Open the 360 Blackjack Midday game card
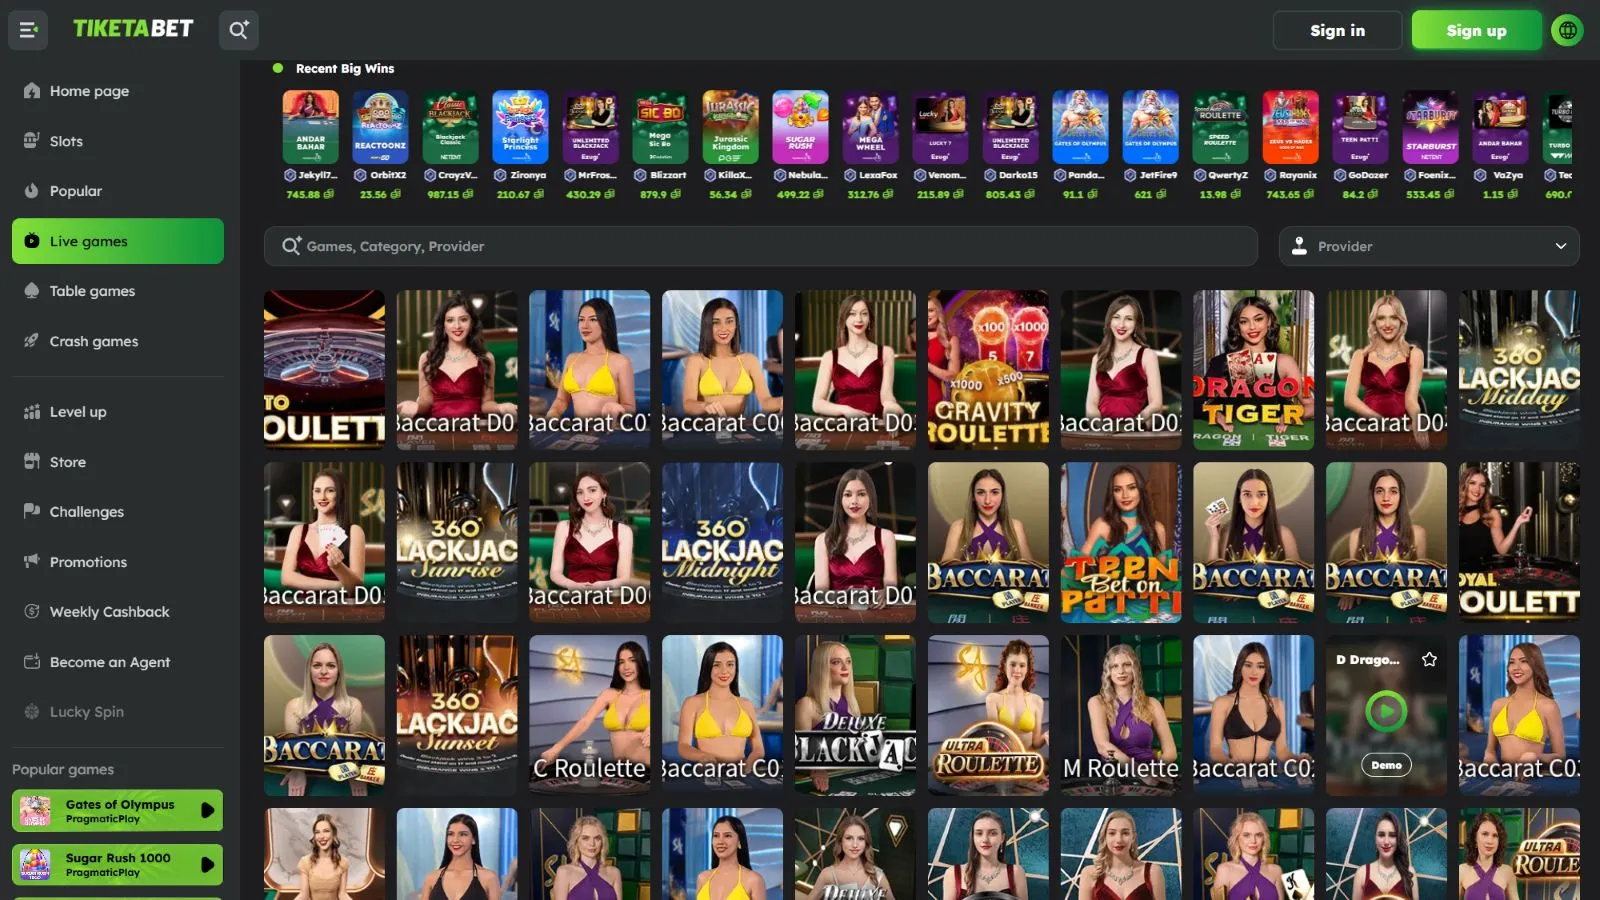The height and width of the screenshot is (900, 1600). (x=1519, y=369)
